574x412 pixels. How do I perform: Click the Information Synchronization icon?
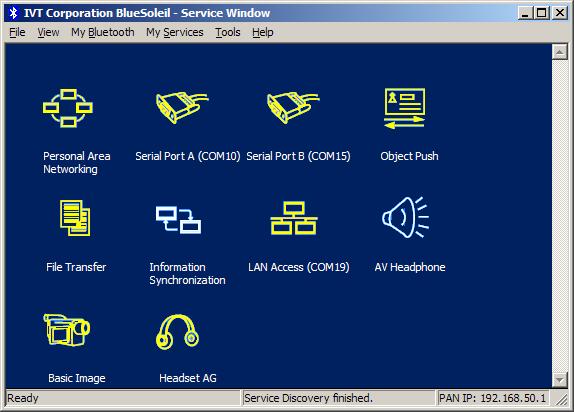[x=178, y=219]
